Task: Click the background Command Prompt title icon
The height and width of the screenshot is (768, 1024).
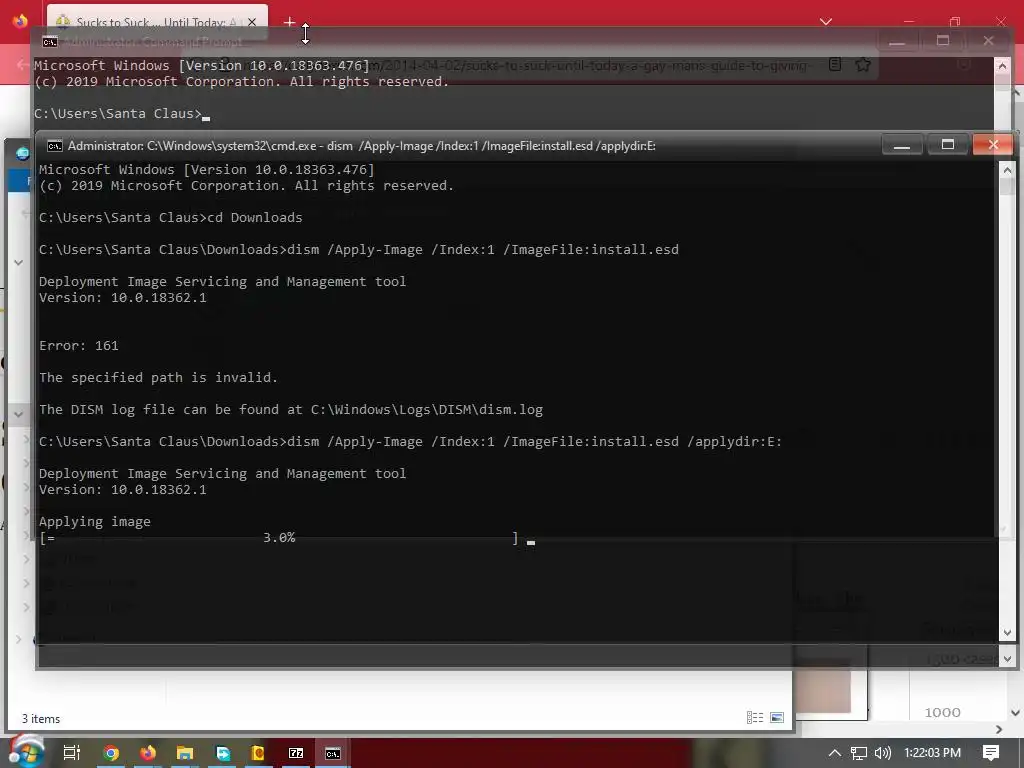Action: point(50,42)
